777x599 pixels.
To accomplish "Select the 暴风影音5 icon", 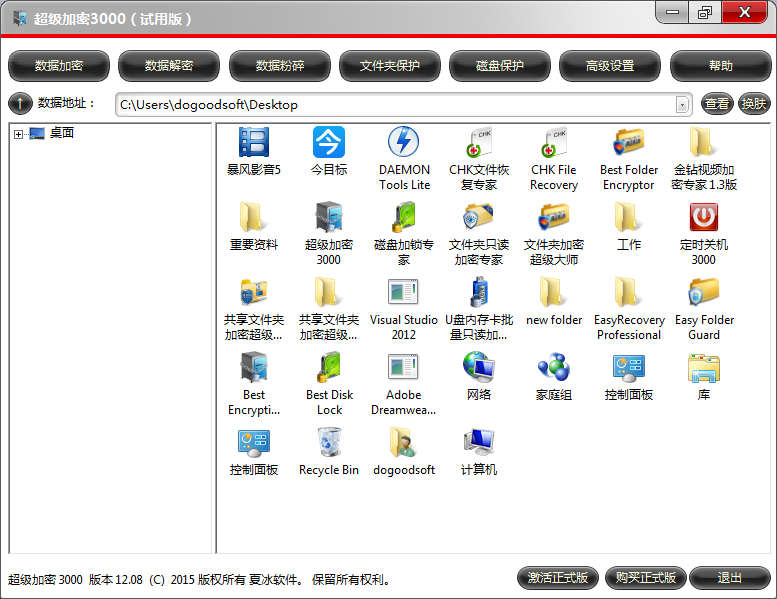I will click(x=254, y=143).
